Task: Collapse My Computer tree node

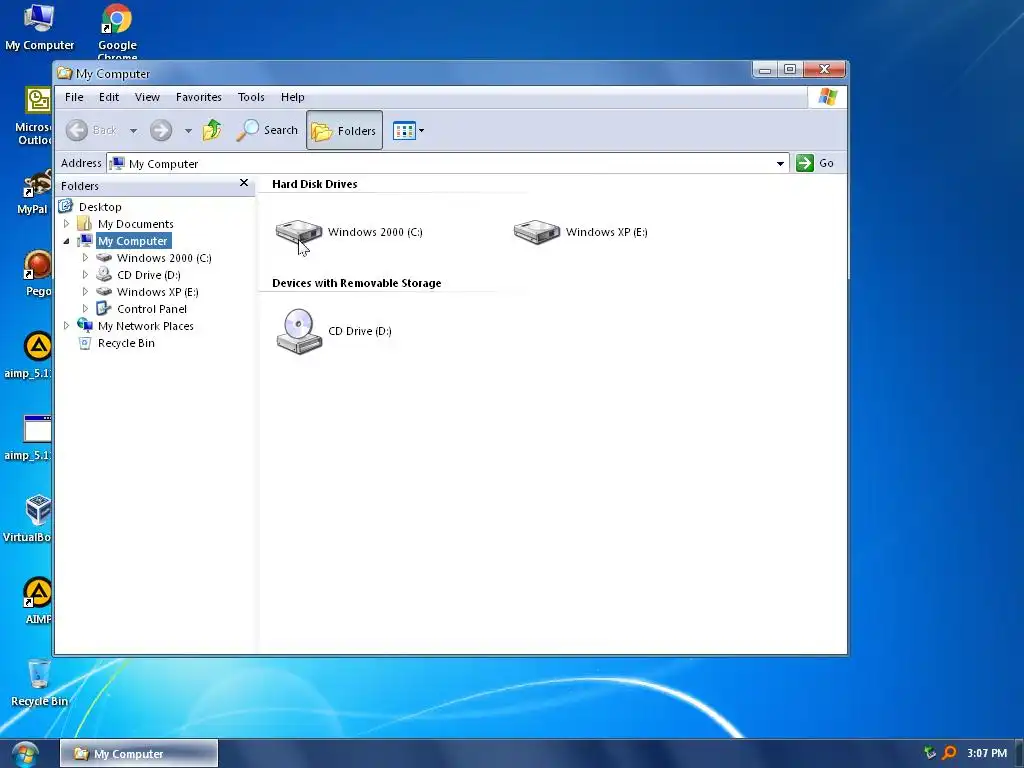Action: tap(66, 241)
